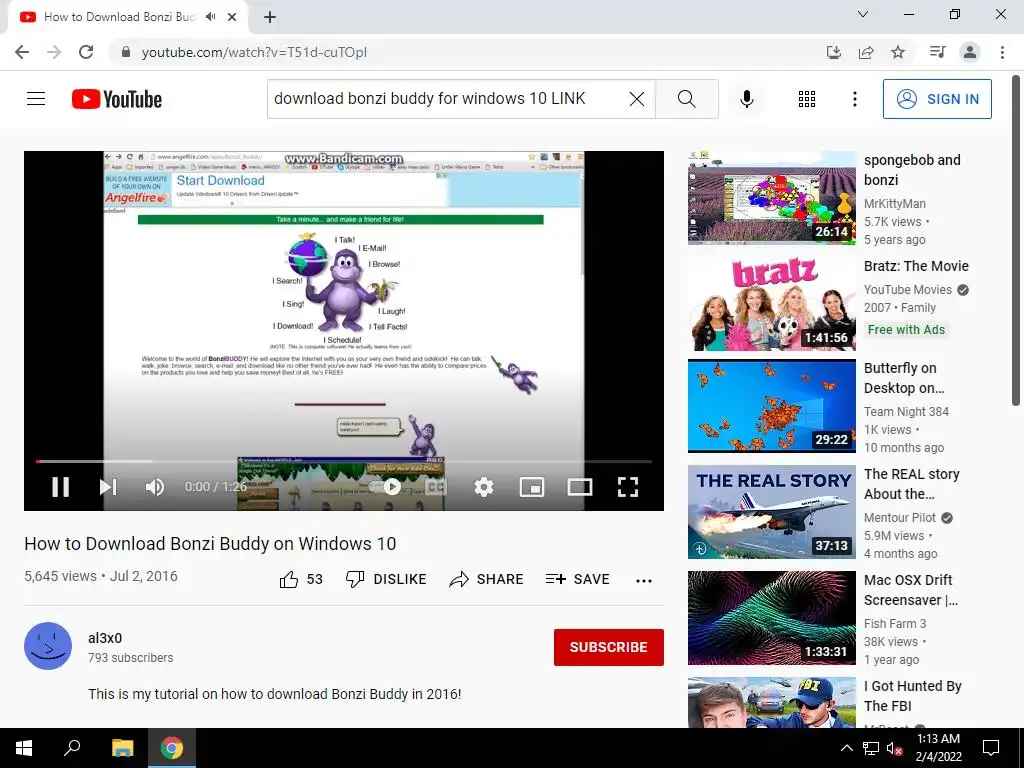Skip to the next video
Screen dimensions: 1024x768
(x=108, y=487)
